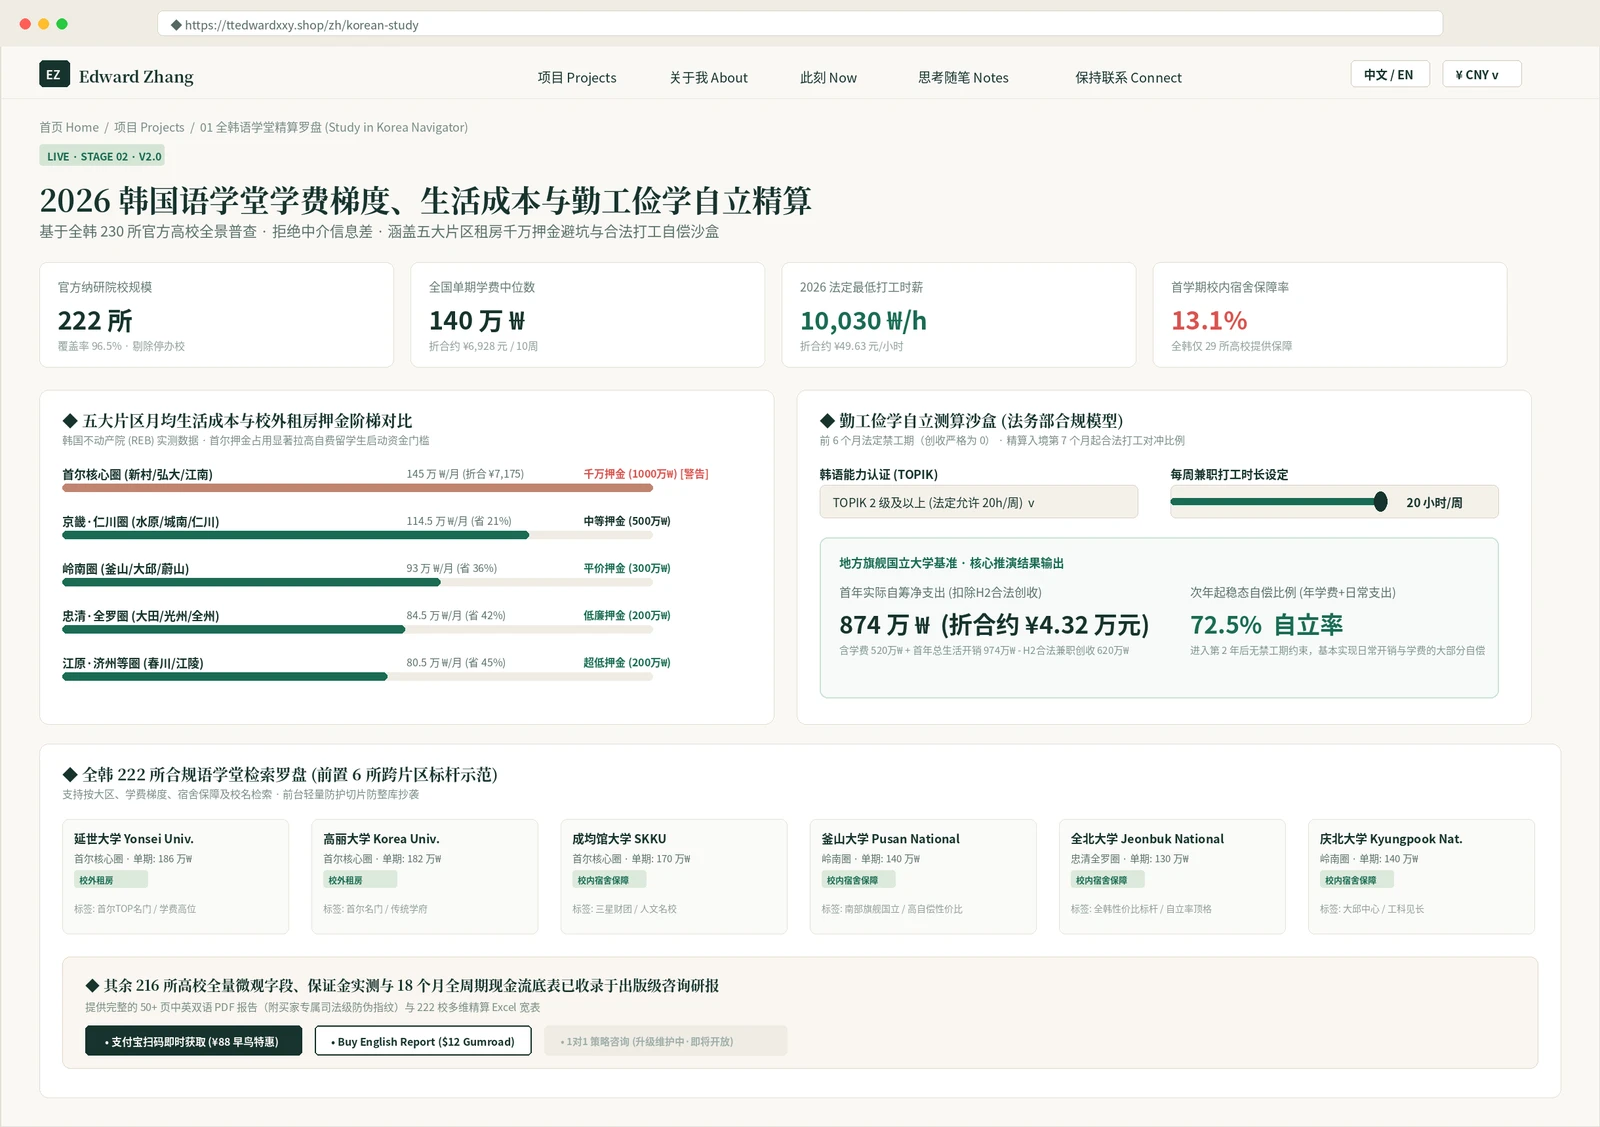This screenshot has height=1127, width=1600.
Task: Open the 全北大学 Jeonbuk National card
Action: tap(1172, 876)
